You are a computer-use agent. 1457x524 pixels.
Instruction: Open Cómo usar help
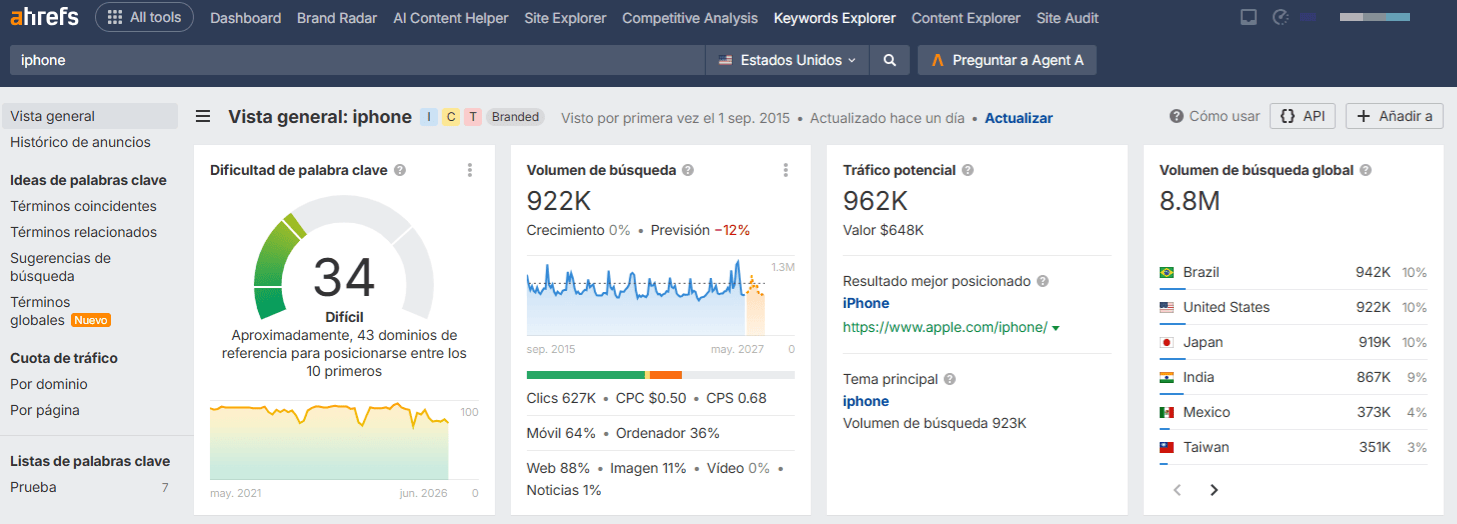point(1215,116)
